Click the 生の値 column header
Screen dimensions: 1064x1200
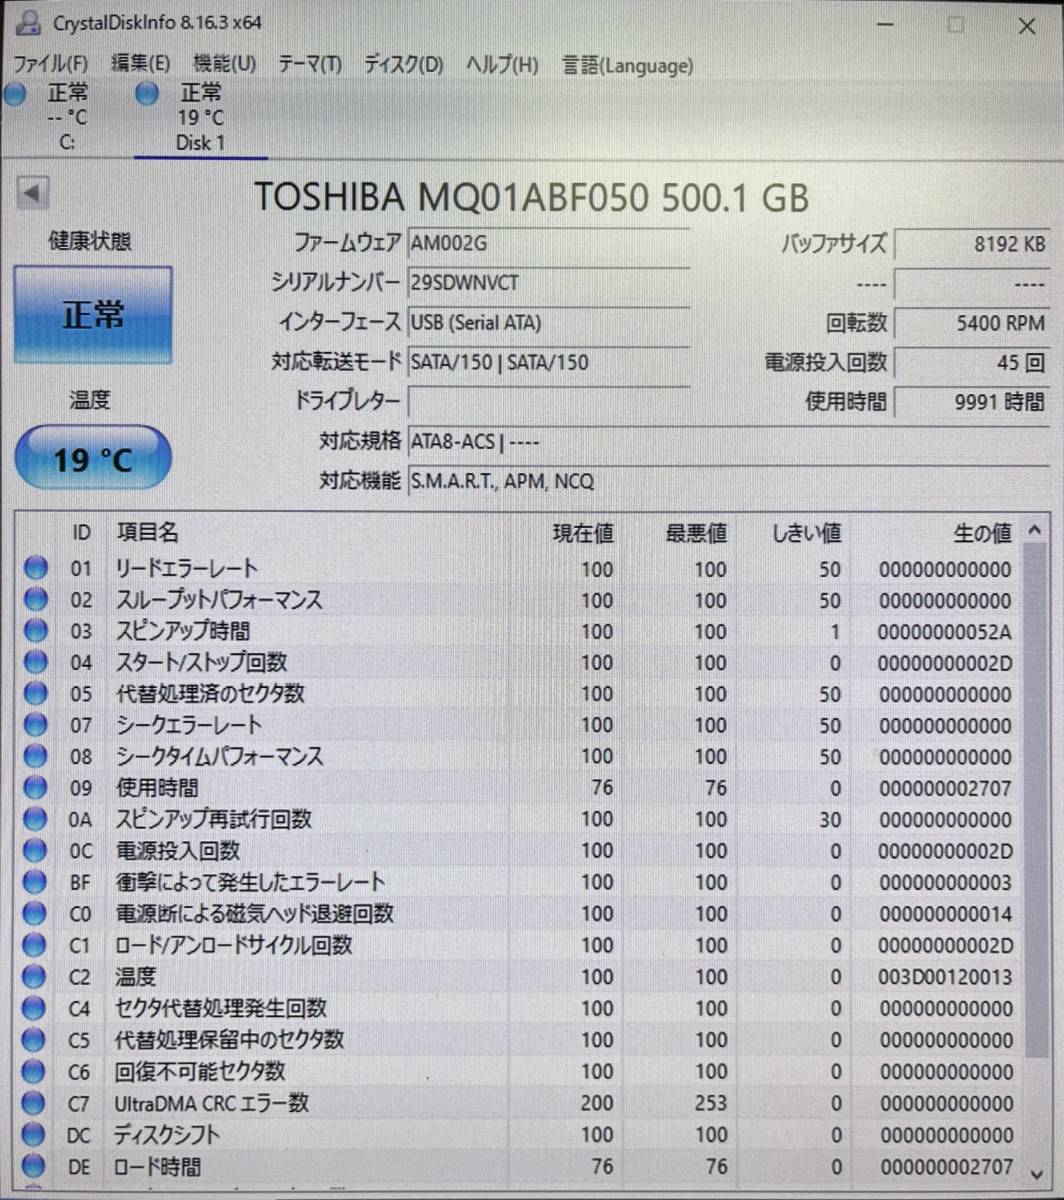[x=982, y=534]
